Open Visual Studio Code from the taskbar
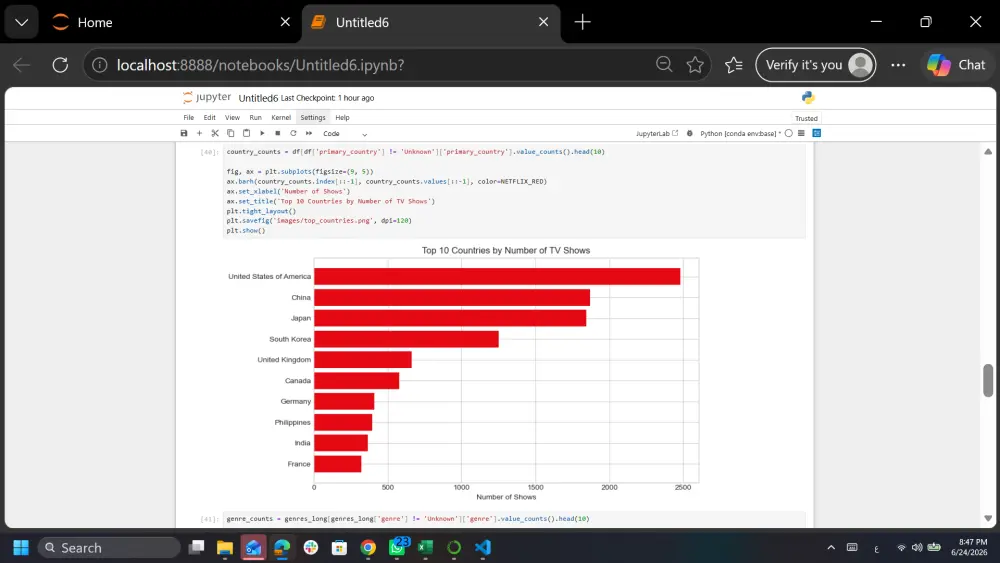 pos(483,548)
